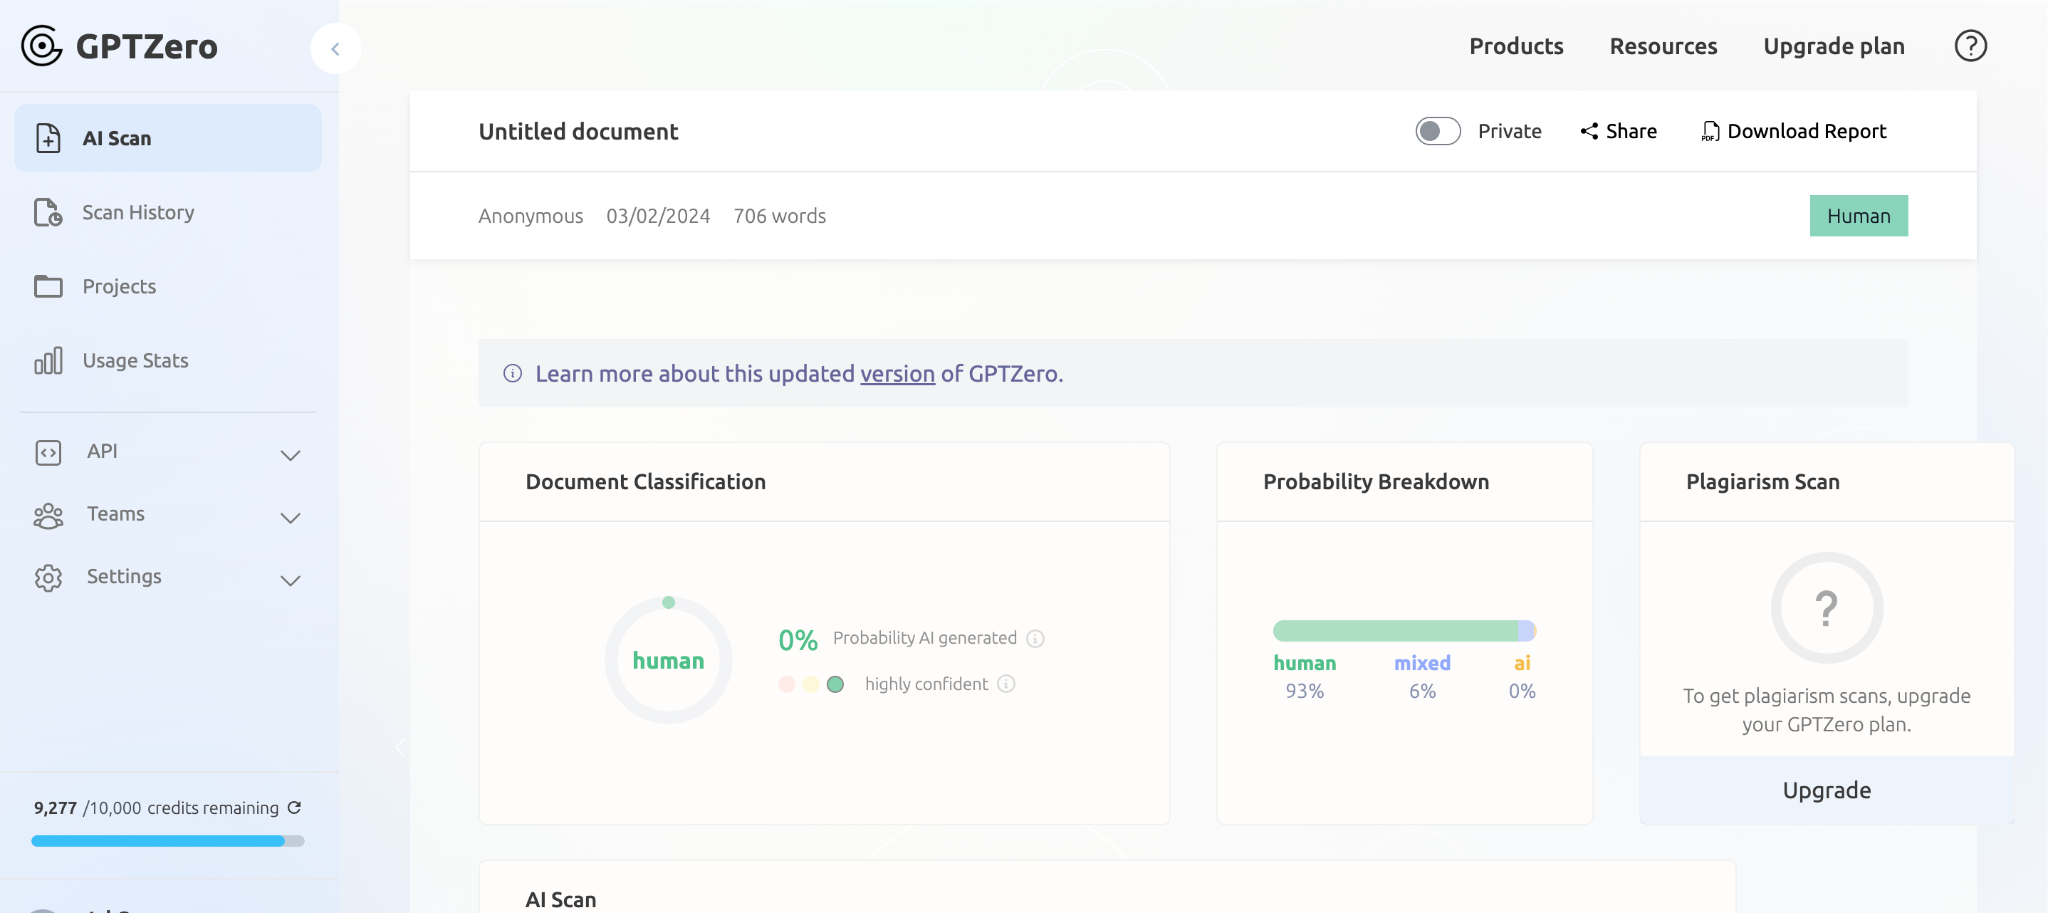This screenshot has height=913, width=2048.
Task: Click info icon next to highly confident
Action: [x=1007, y=684]
